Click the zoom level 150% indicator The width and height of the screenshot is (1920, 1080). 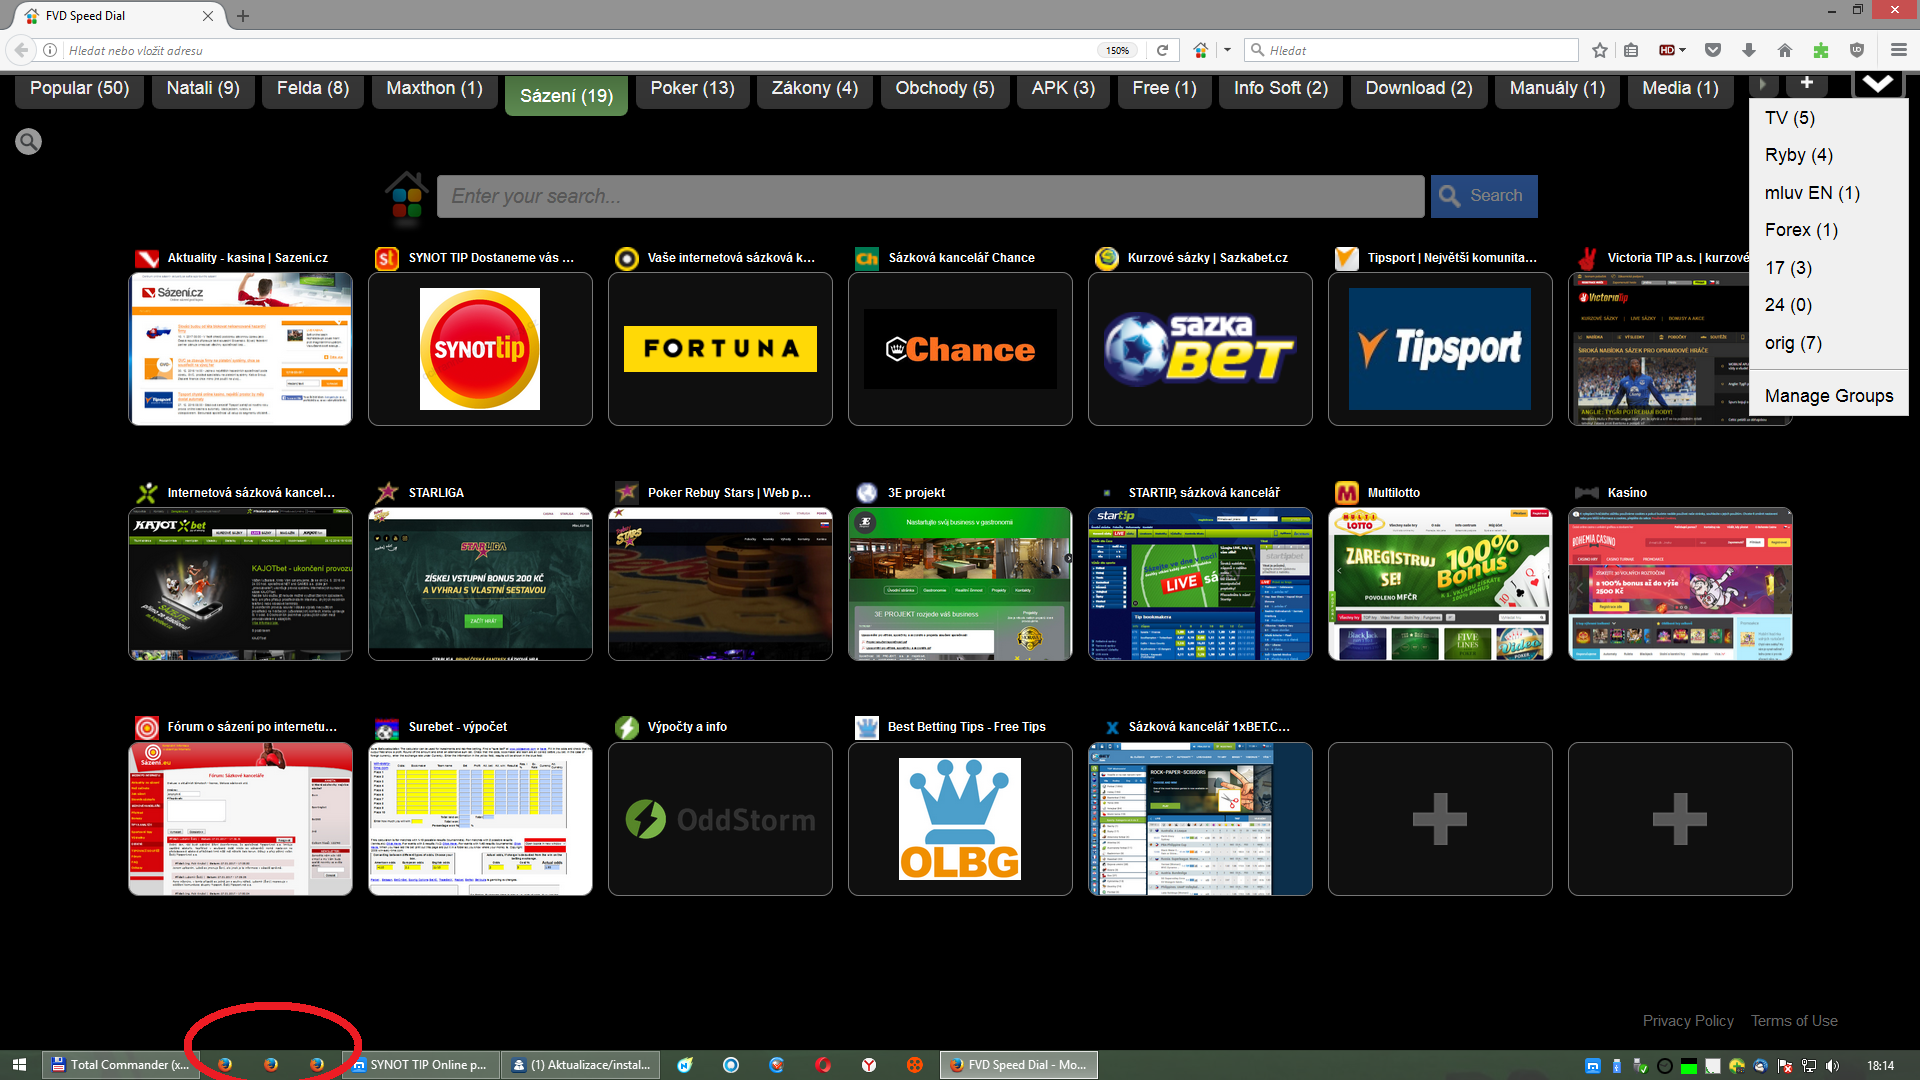coord(1117,50)
